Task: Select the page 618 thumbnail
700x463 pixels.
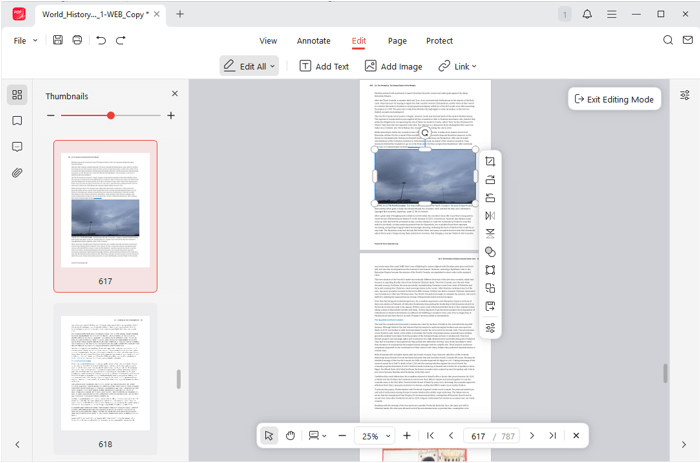Action: point(105,379)
